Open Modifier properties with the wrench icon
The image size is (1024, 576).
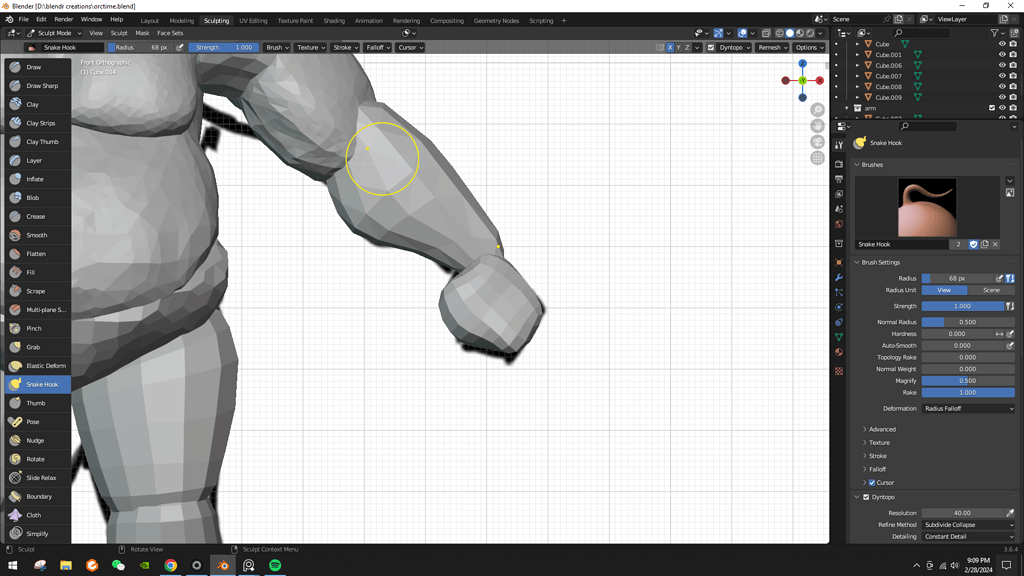(839, 276)
